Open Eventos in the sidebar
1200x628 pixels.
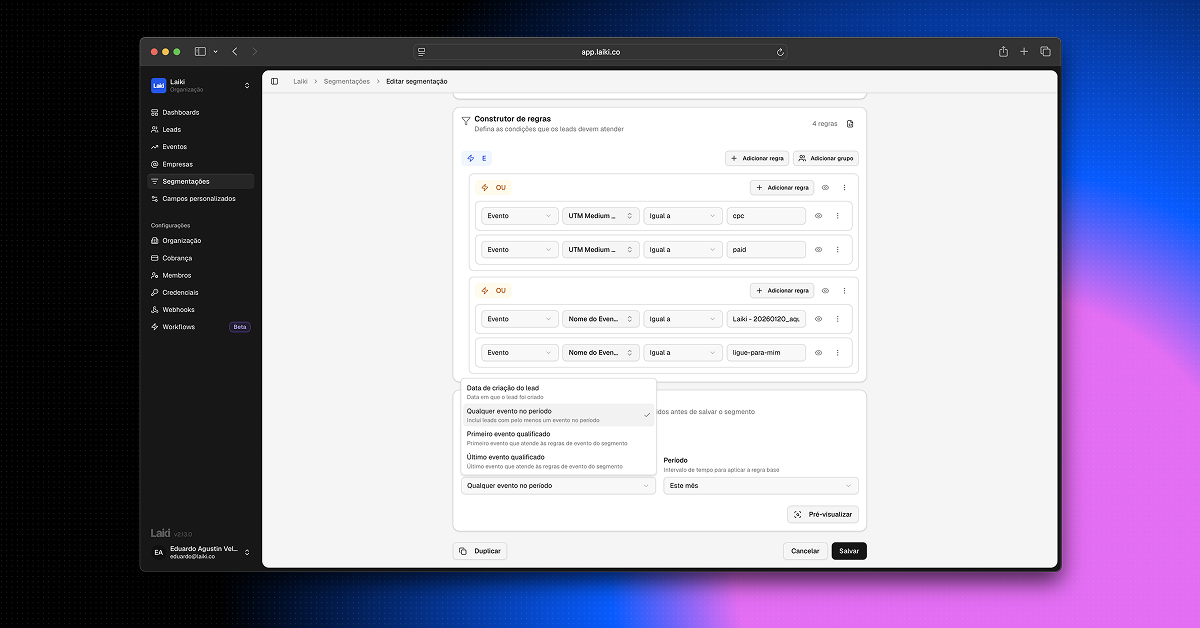coord(200,147)
